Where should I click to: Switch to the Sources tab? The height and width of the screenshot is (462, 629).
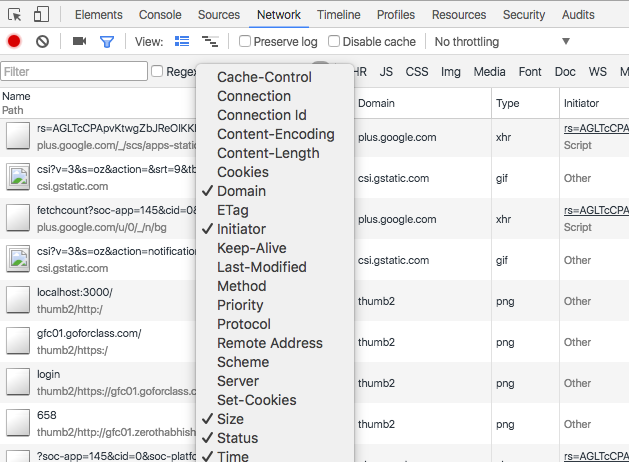219,15
